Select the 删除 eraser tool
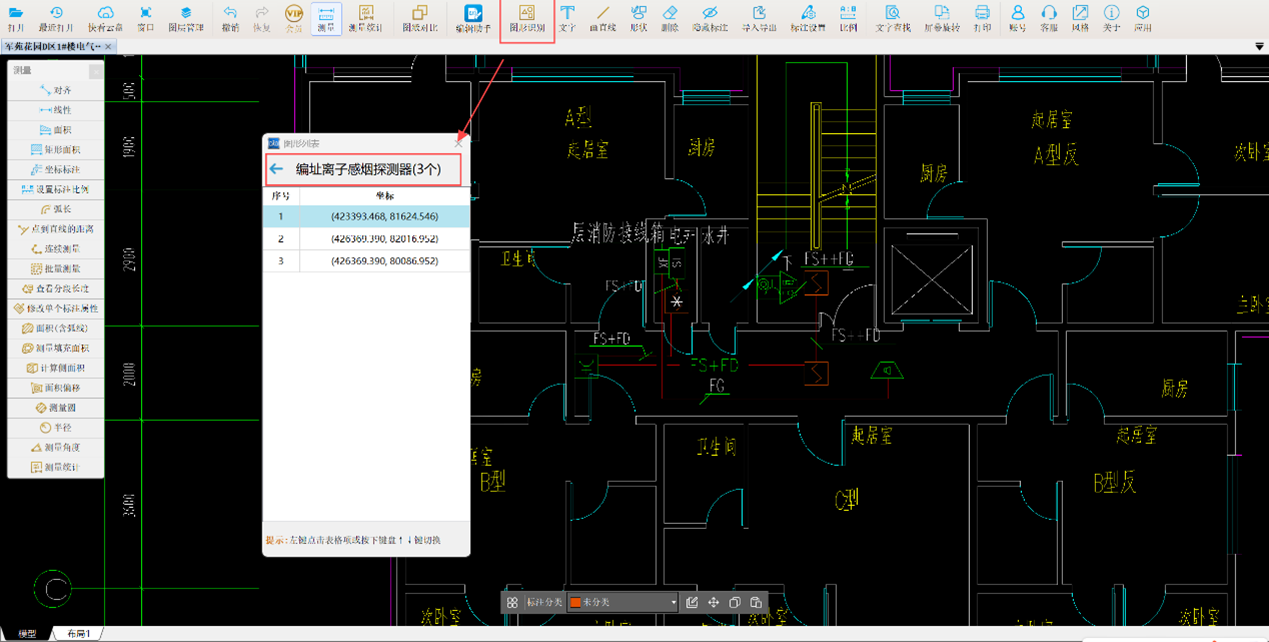This screenshot has width=1269, height=642. point(669,18)
